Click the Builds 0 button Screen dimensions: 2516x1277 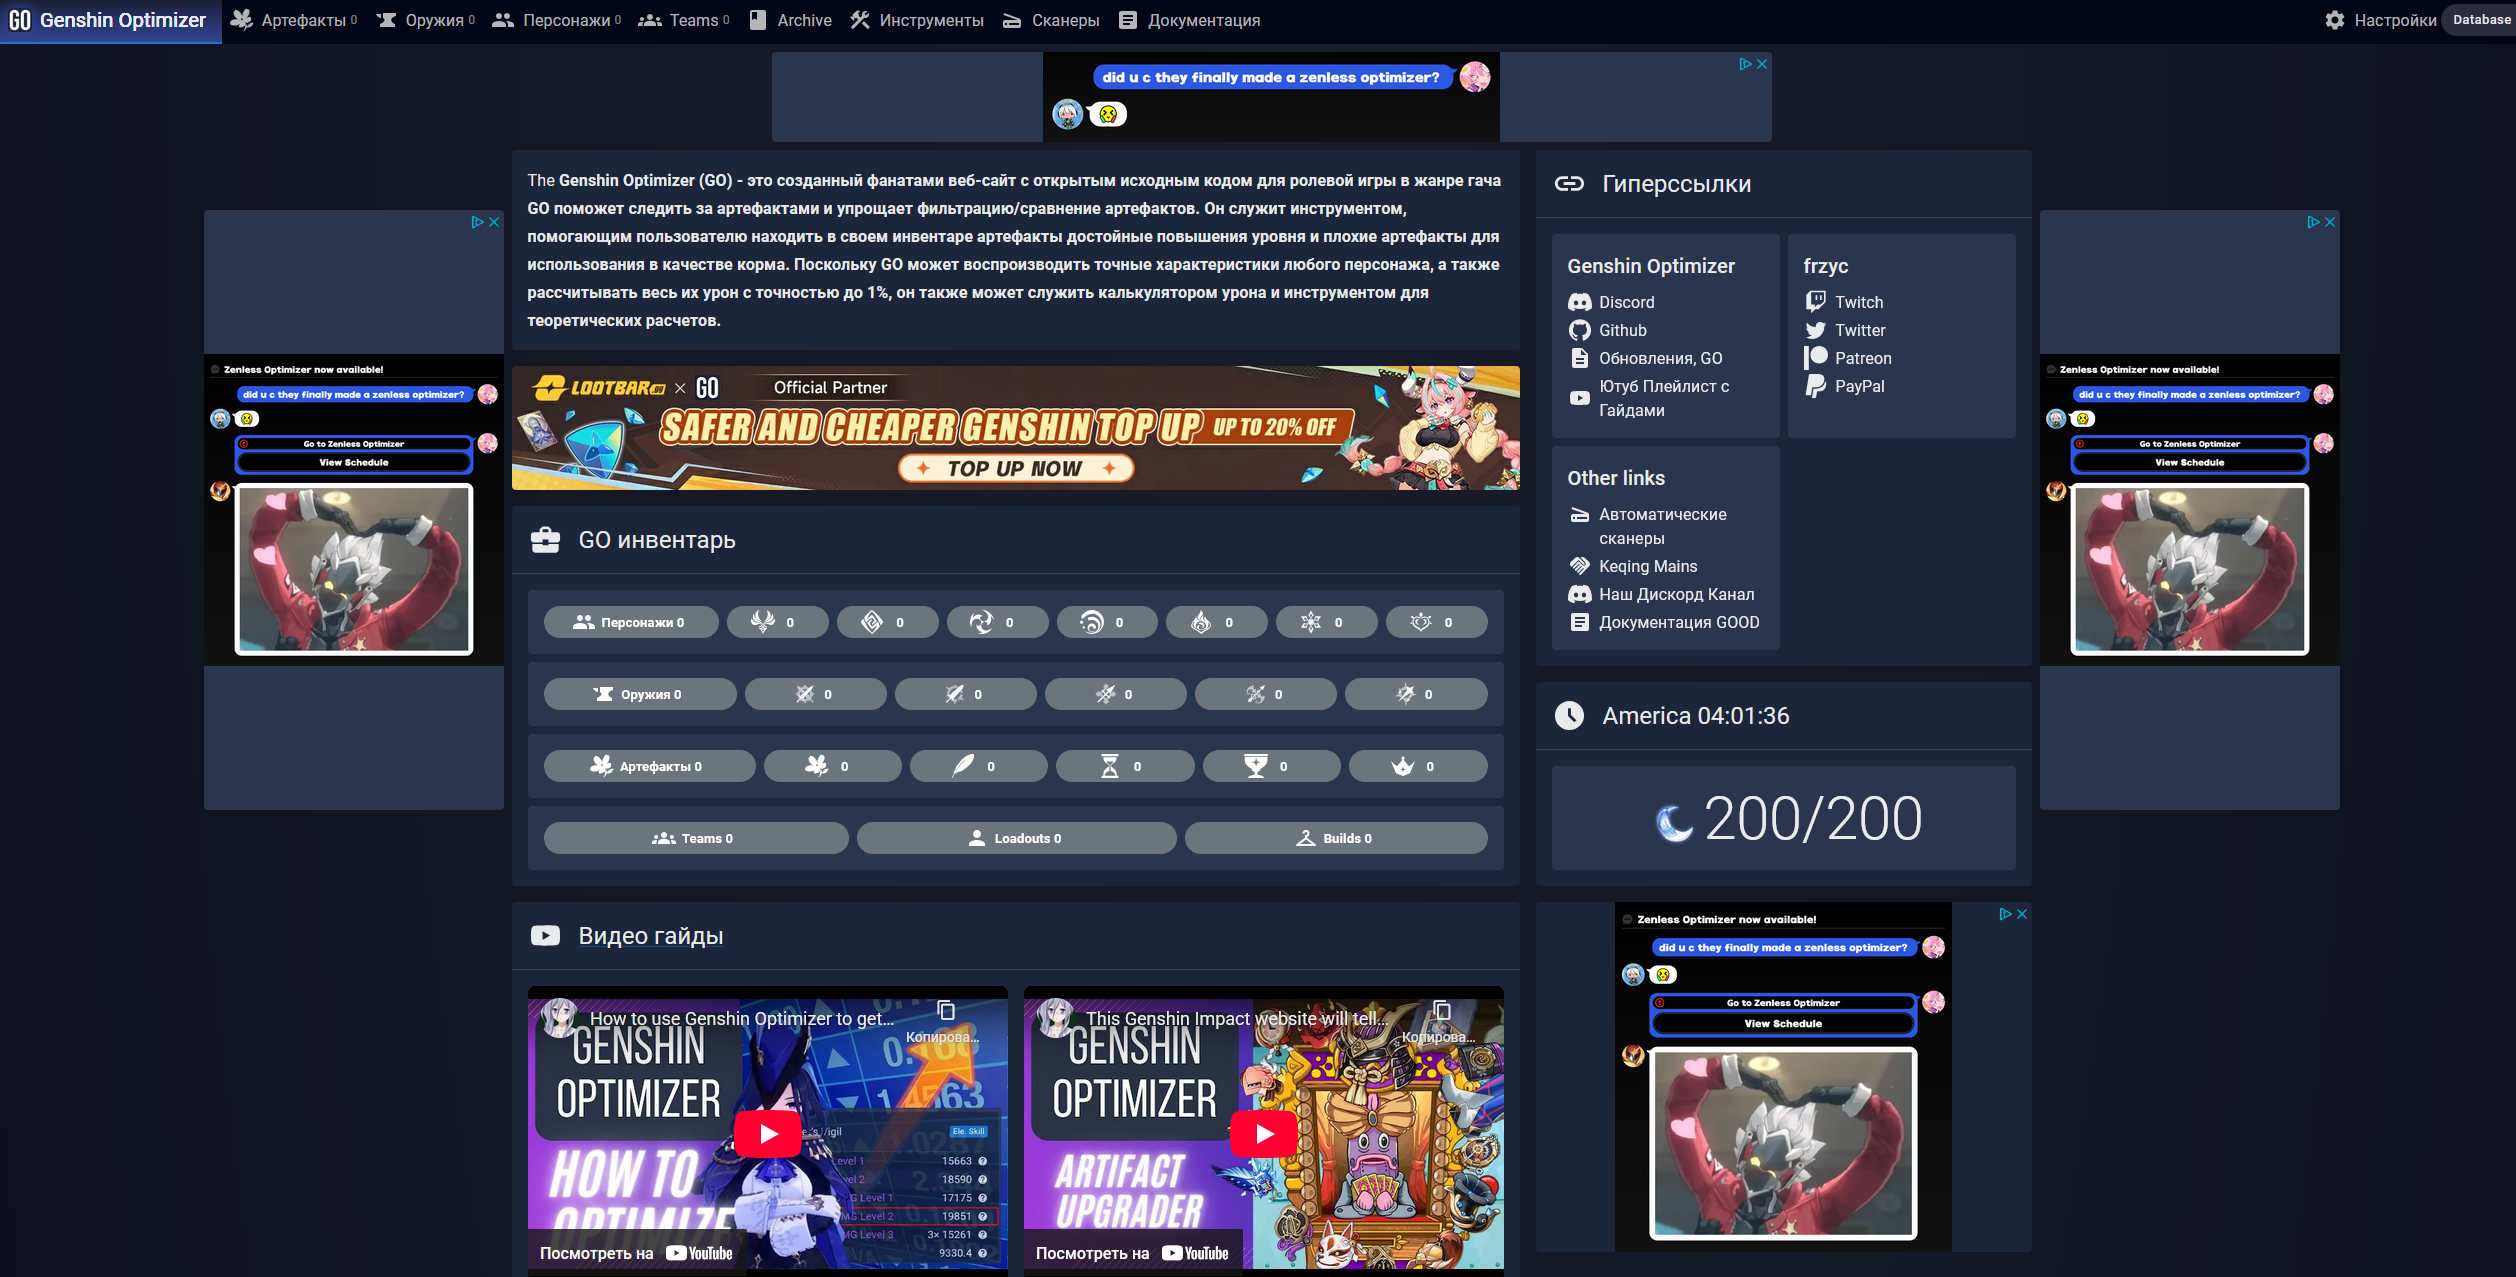1335,838
